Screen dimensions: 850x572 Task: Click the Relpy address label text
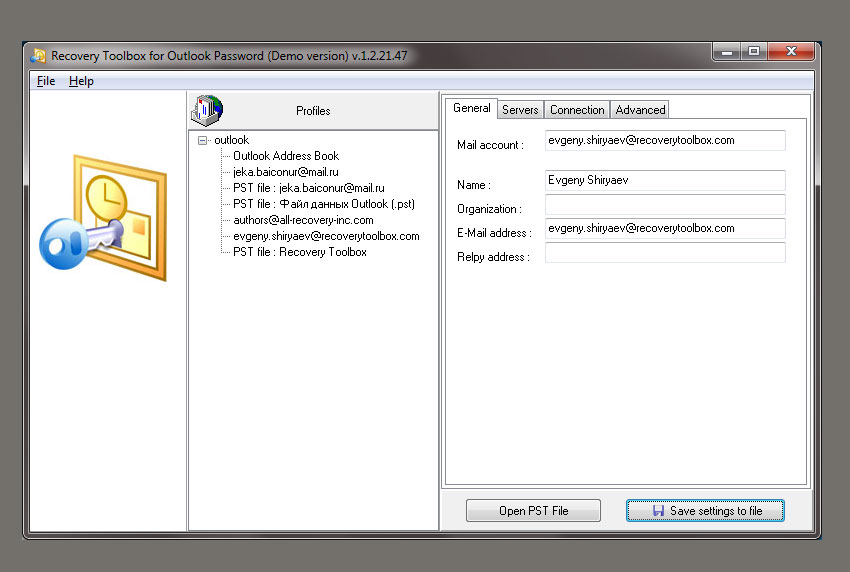coord(493,257)
